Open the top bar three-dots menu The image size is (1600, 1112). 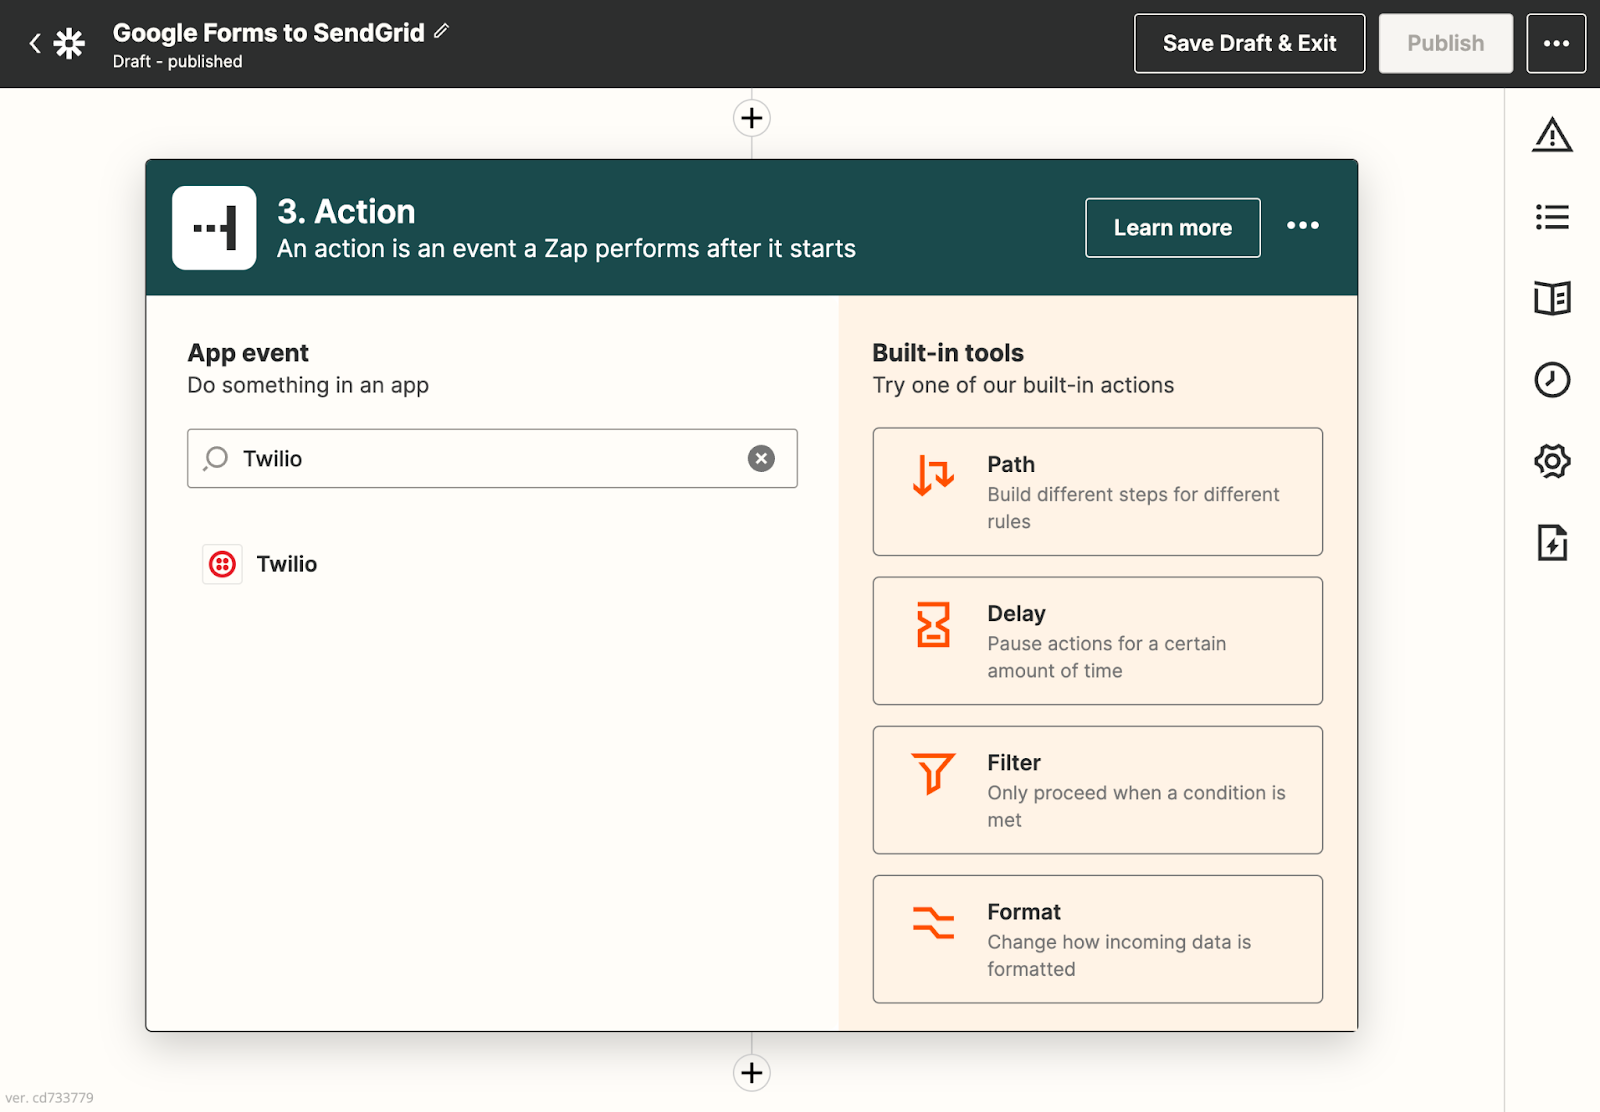coord(1556,43)
